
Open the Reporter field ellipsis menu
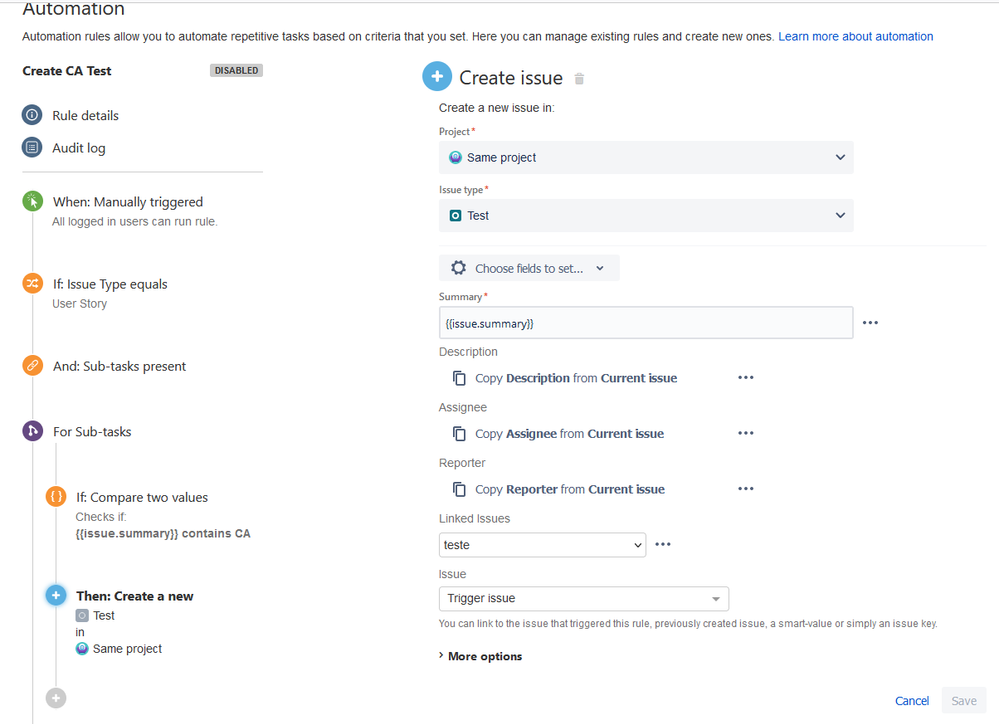coord(746,489)
